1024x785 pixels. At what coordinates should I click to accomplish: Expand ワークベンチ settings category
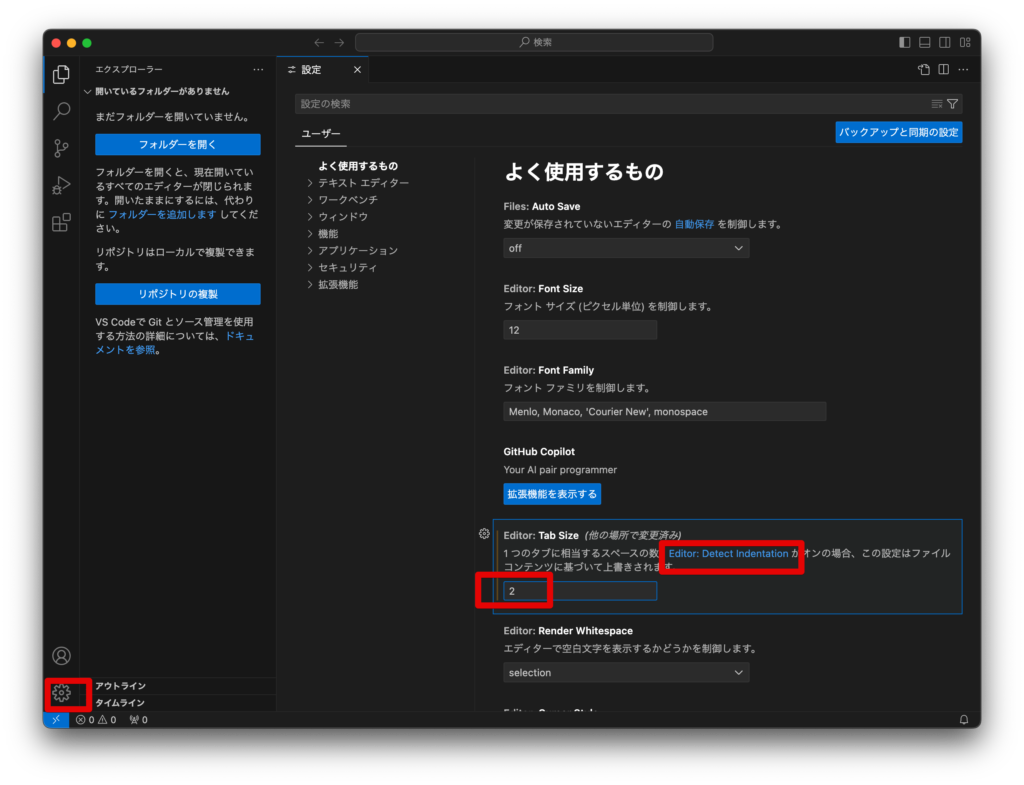[x=342, y=200]
